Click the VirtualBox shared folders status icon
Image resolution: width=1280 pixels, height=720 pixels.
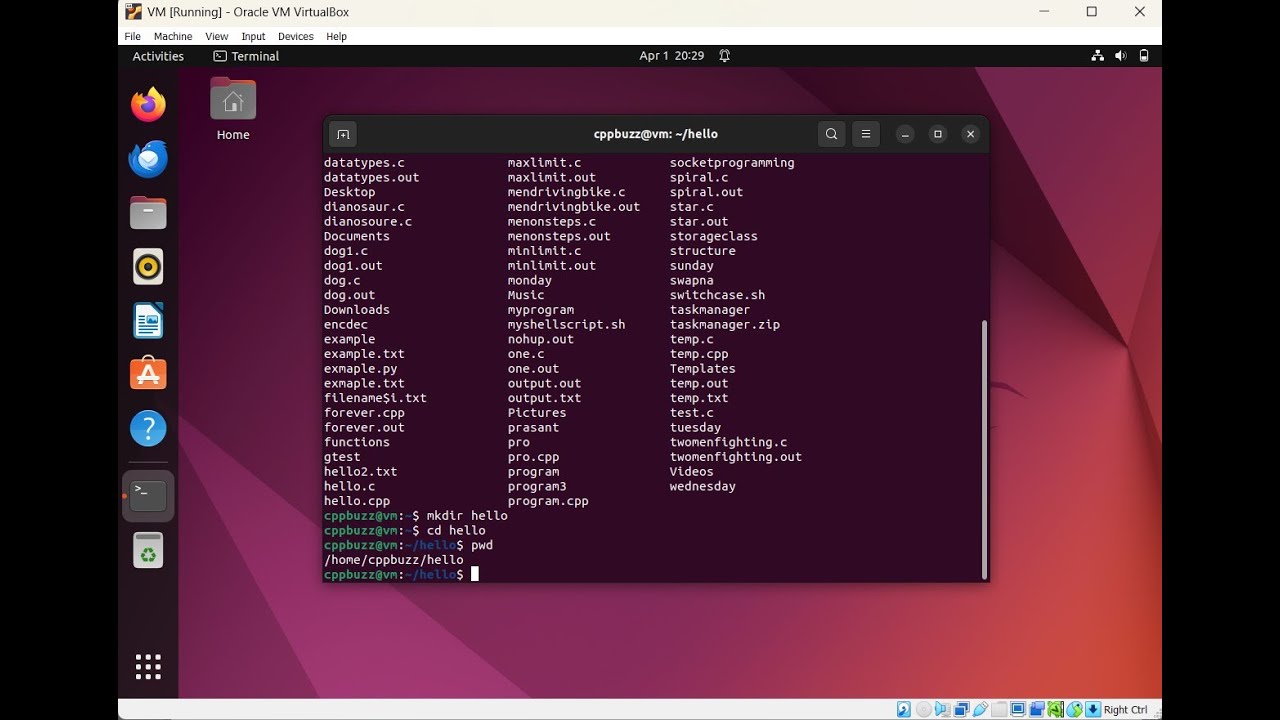click(1000, 710)
